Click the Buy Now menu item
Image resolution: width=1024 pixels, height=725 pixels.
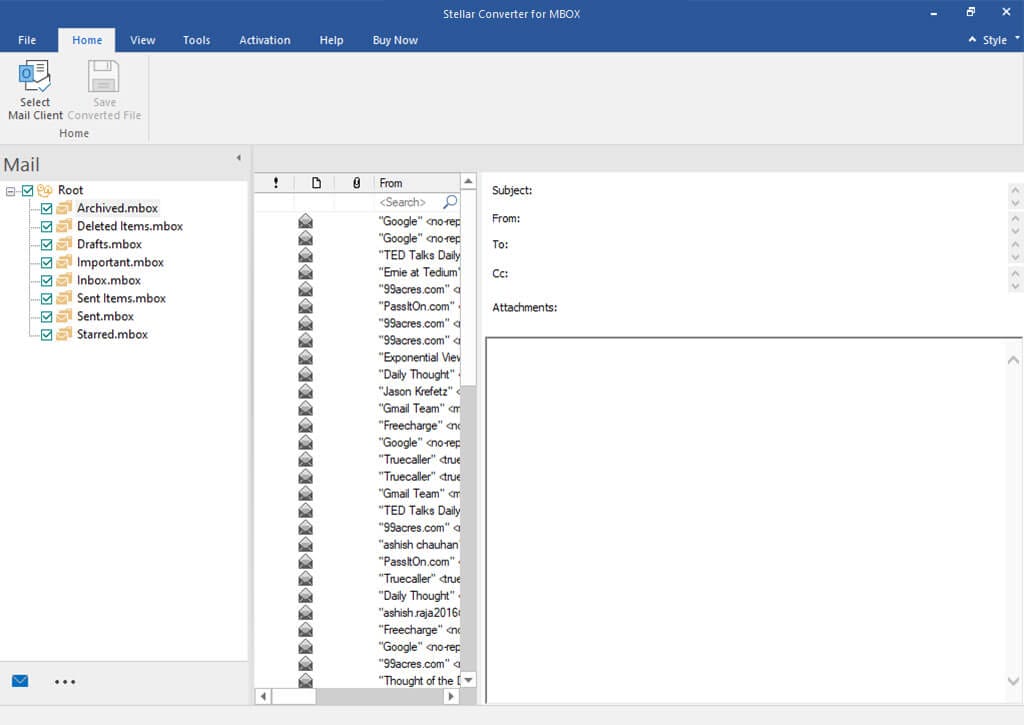pos(395,40)
